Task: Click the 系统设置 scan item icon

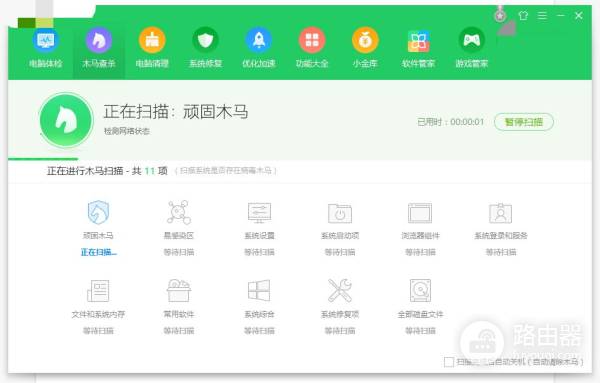Action: click(x=259, y=213)
